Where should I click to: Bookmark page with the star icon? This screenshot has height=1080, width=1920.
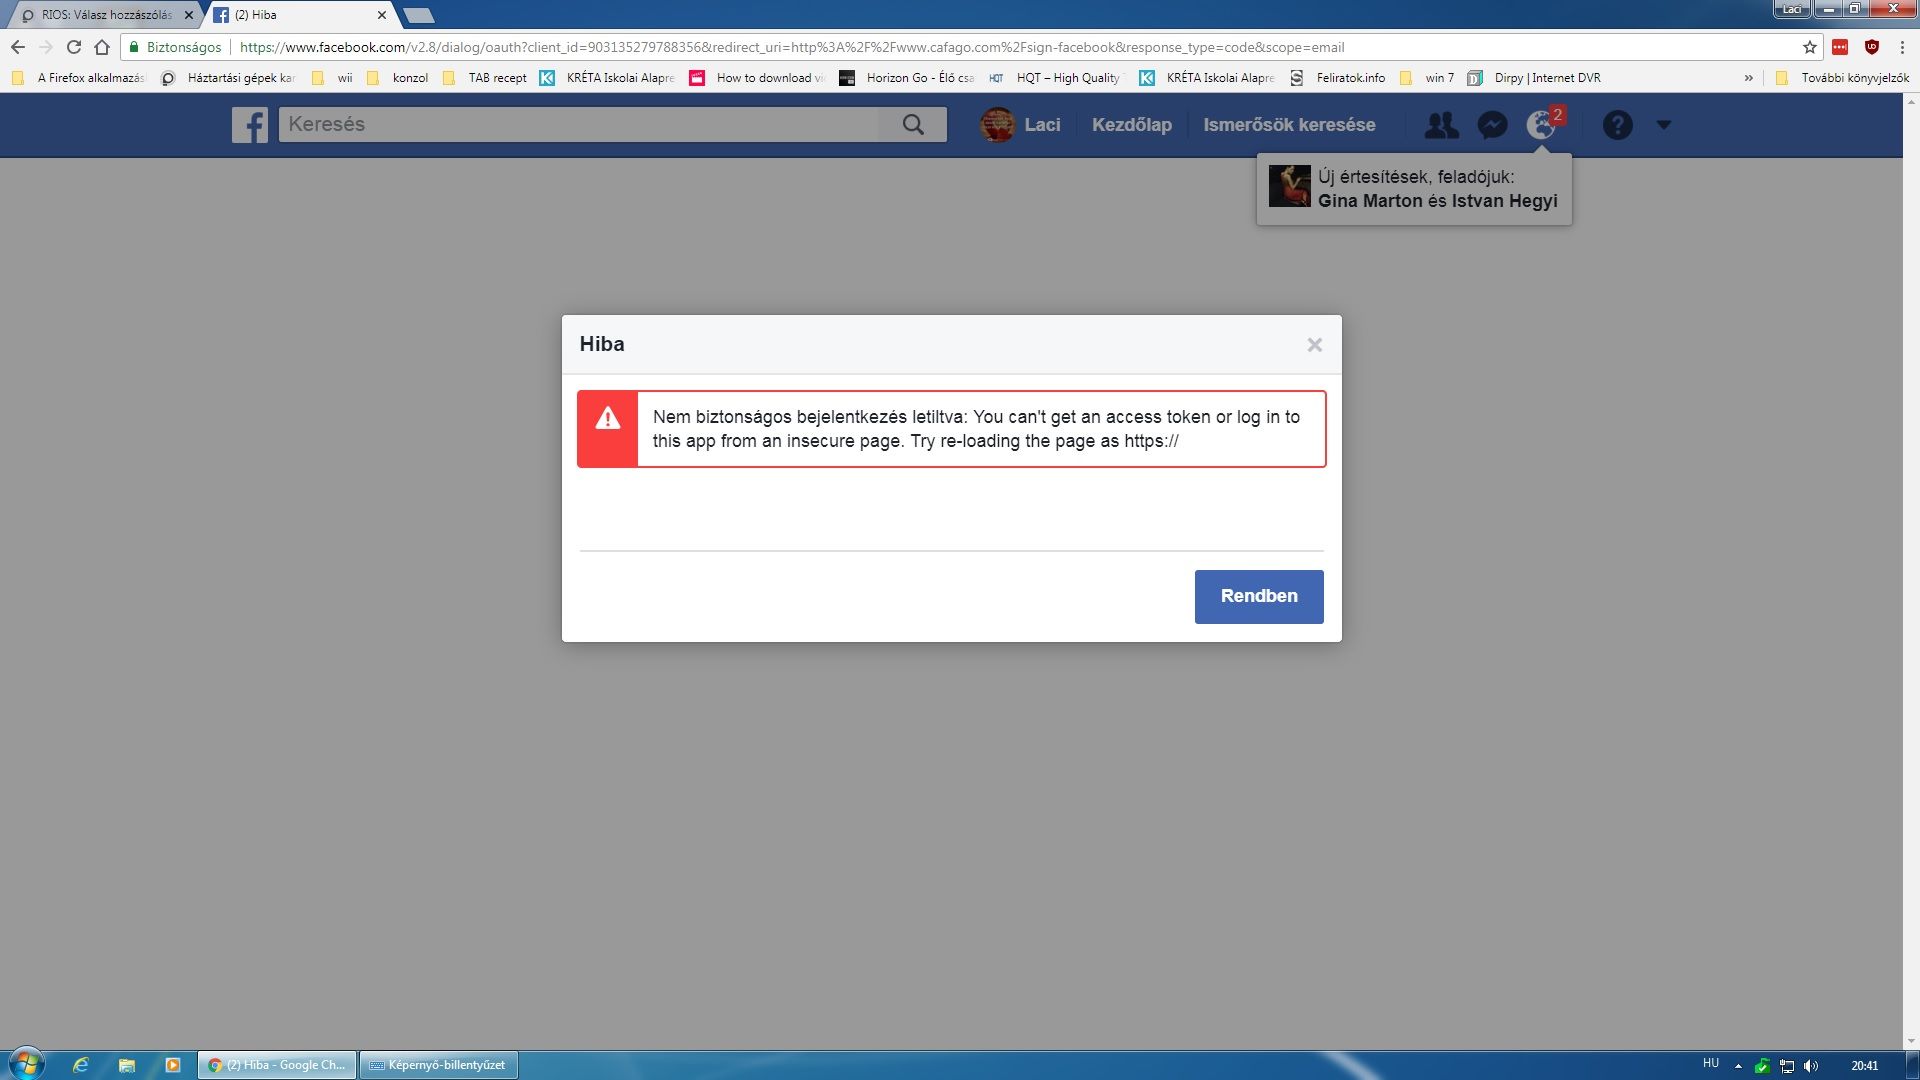(x=1809, y=47)
